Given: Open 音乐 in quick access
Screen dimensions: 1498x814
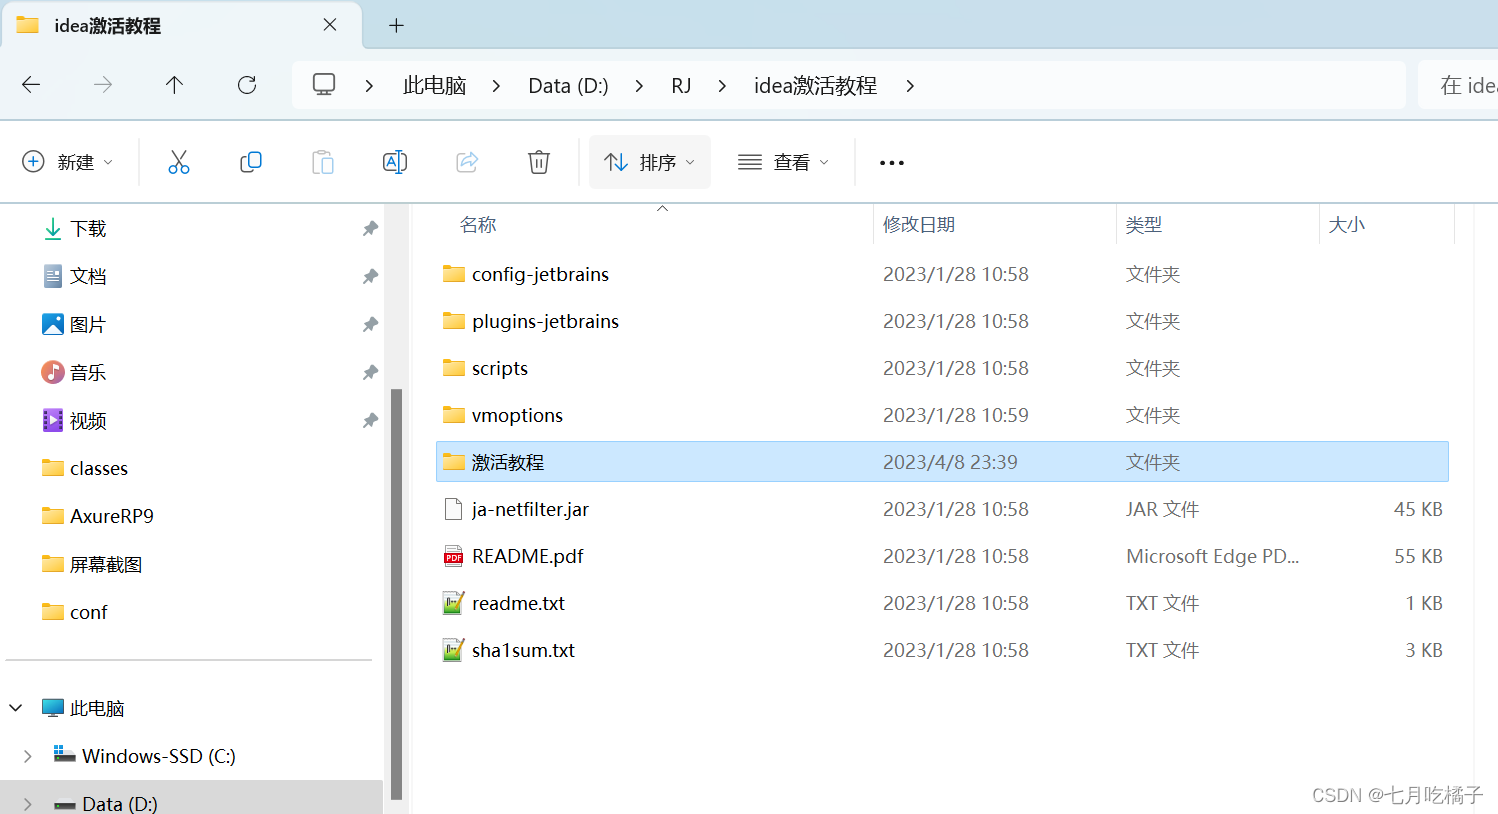Looking at the screenshot, I should click(x=88, y=372).
